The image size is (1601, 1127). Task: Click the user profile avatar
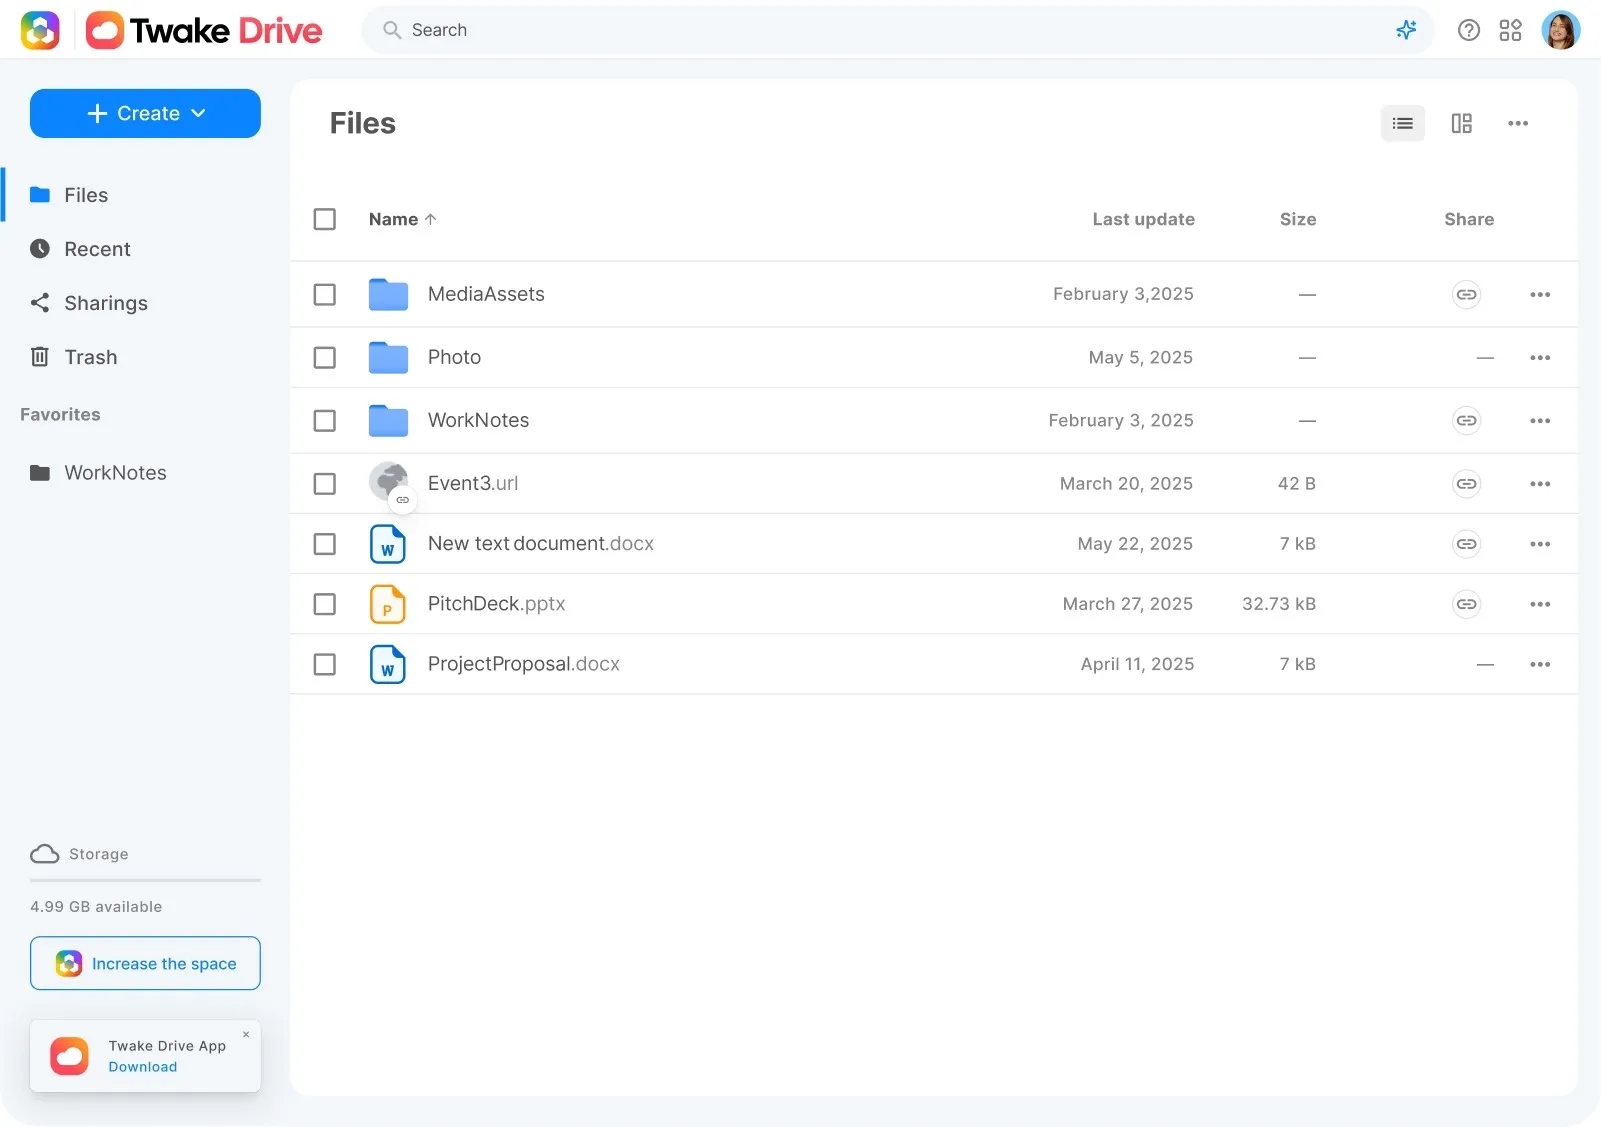(x=1562, y=30)
